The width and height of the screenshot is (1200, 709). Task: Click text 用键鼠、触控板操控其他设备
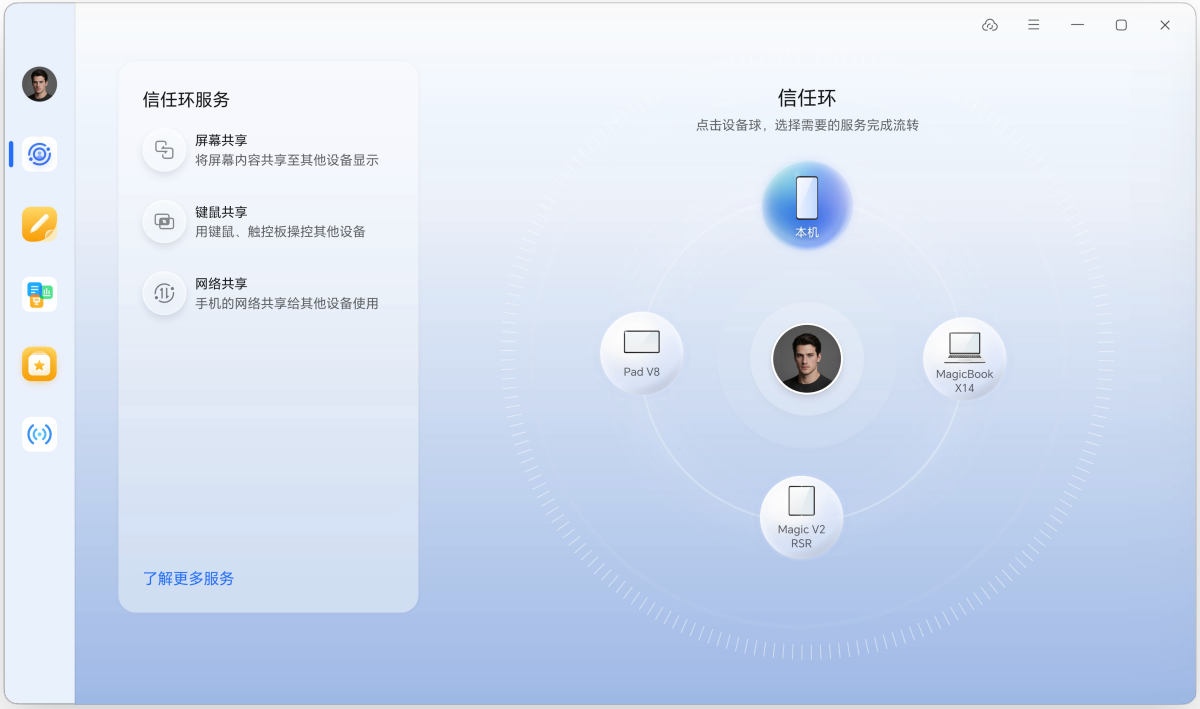tap(281, 232)
